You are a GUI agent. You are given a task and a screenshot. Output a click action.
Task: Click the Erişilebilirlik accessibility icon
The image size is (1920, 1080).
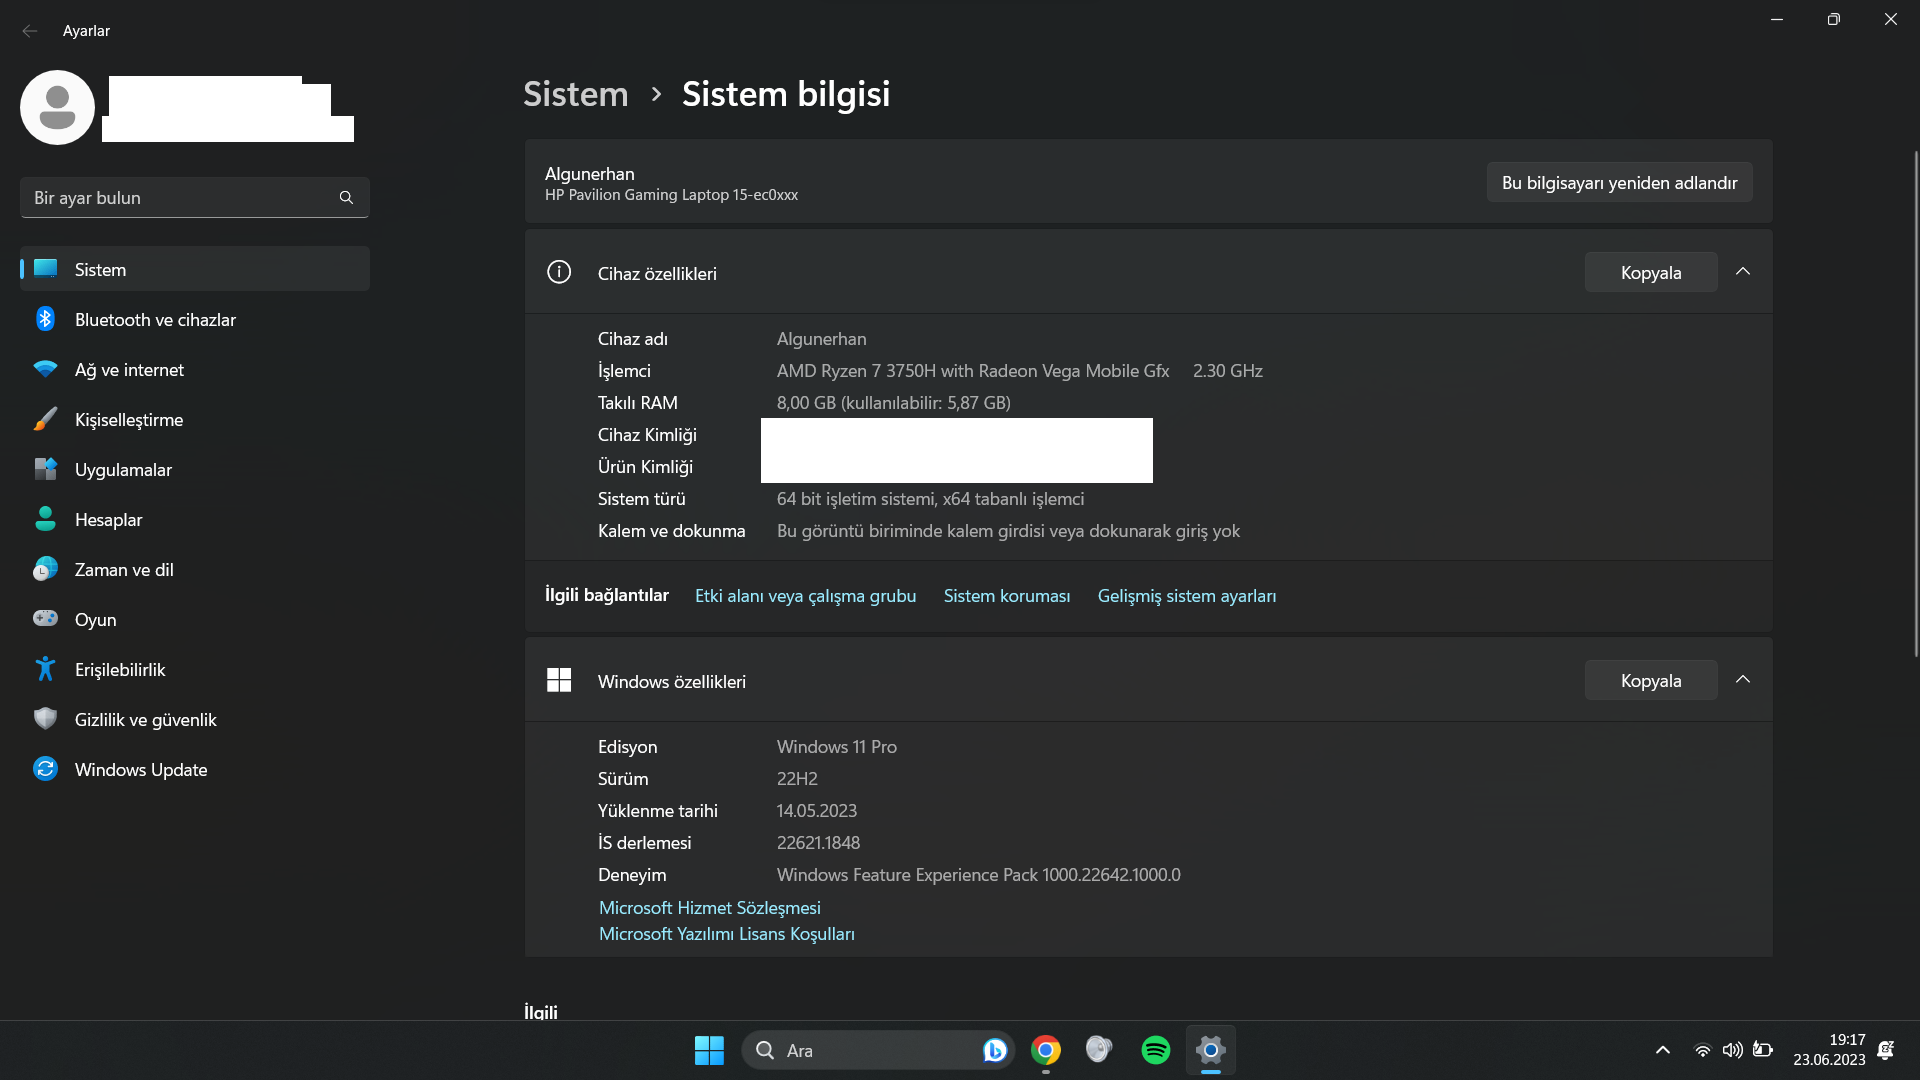[45, 669]
